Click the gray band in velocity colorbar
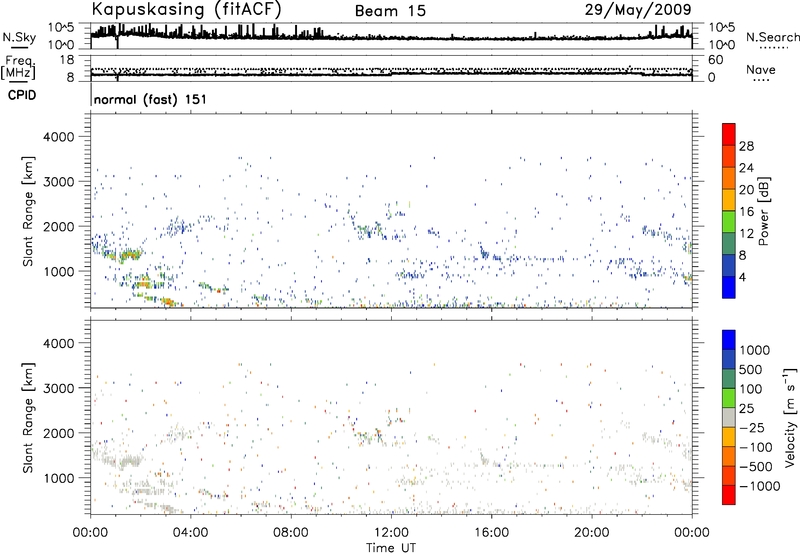The image size is (800, 554). tap(729, 418)
